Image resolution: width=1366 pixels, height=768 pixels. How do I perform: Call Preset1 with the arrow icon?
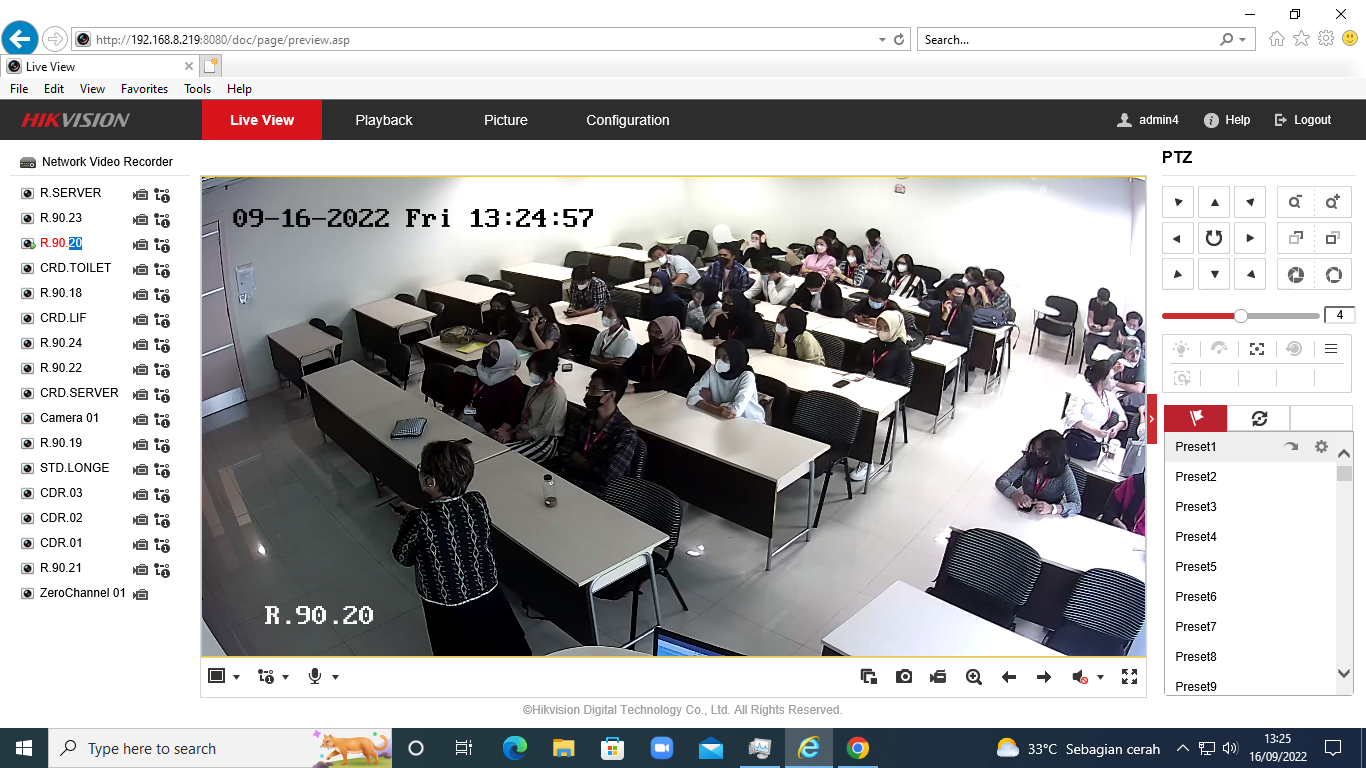[x=1291, y=447]
